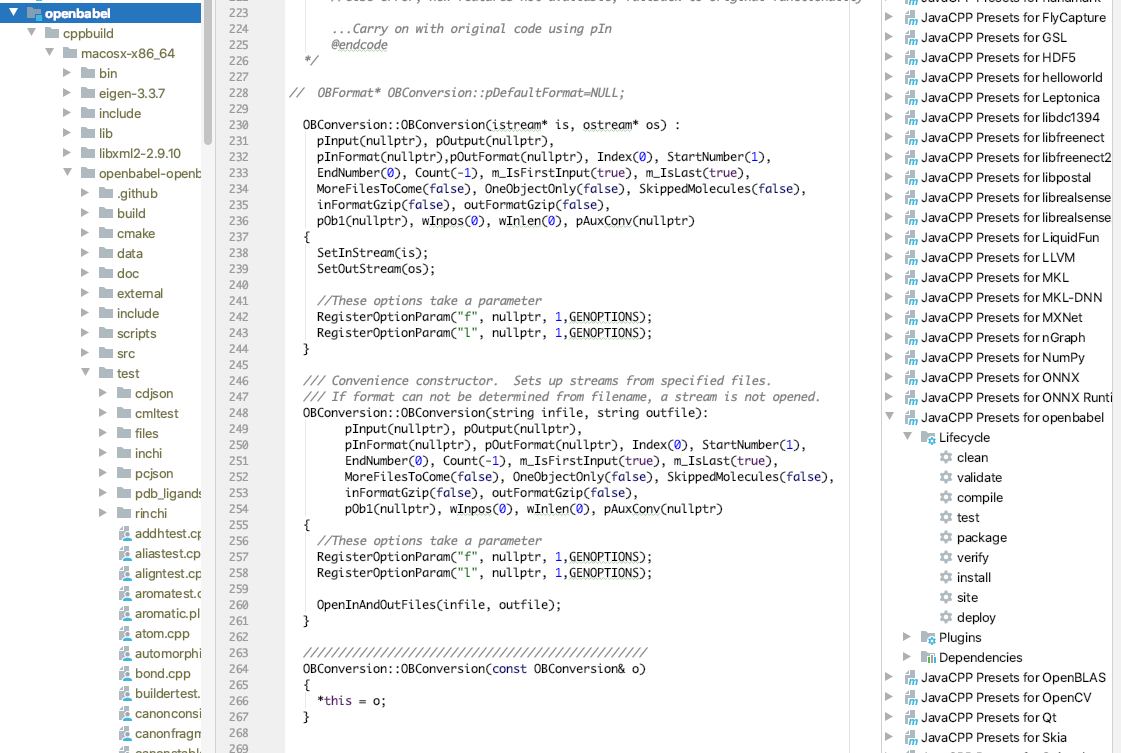
Task: Expand the Dependencies node
Action: coord(907,657)
